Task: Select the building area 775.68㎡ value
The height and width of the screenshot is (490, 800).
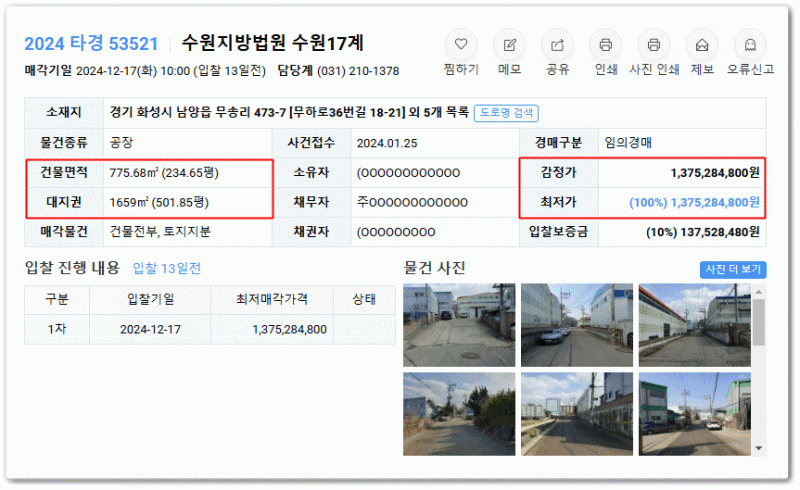Action: click(164, 173)
